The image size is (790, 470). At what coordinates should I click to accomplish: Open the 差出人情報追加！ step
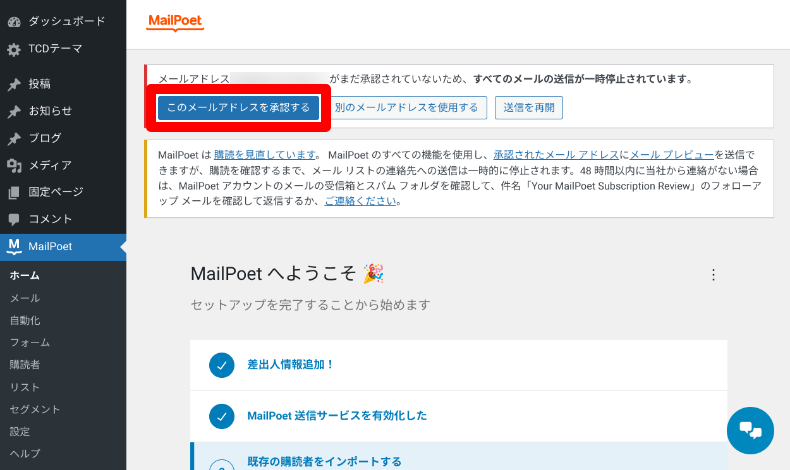pyautogui.click(x=458, y=365)
